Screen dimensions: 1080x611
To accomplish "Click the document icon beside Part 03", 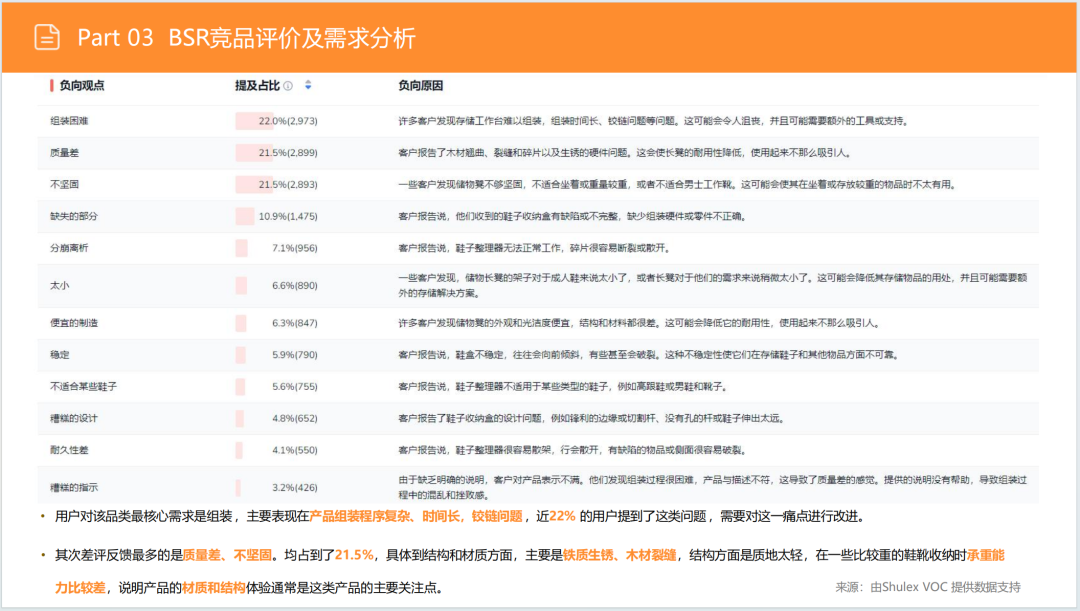I will pyautogui.click(x=47, y=37).
